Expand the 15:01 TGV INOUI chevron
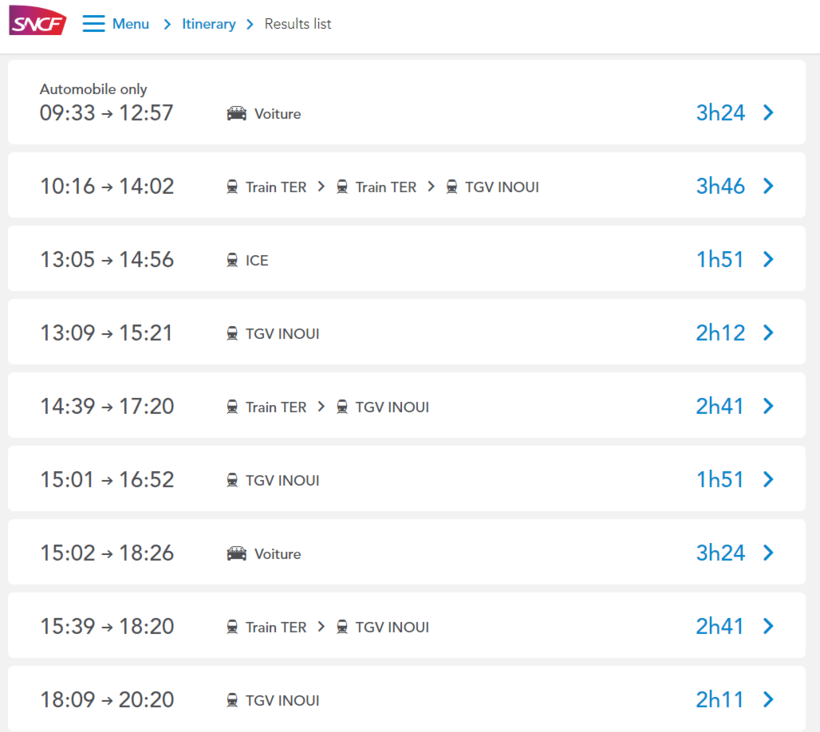 coord(768,480)
